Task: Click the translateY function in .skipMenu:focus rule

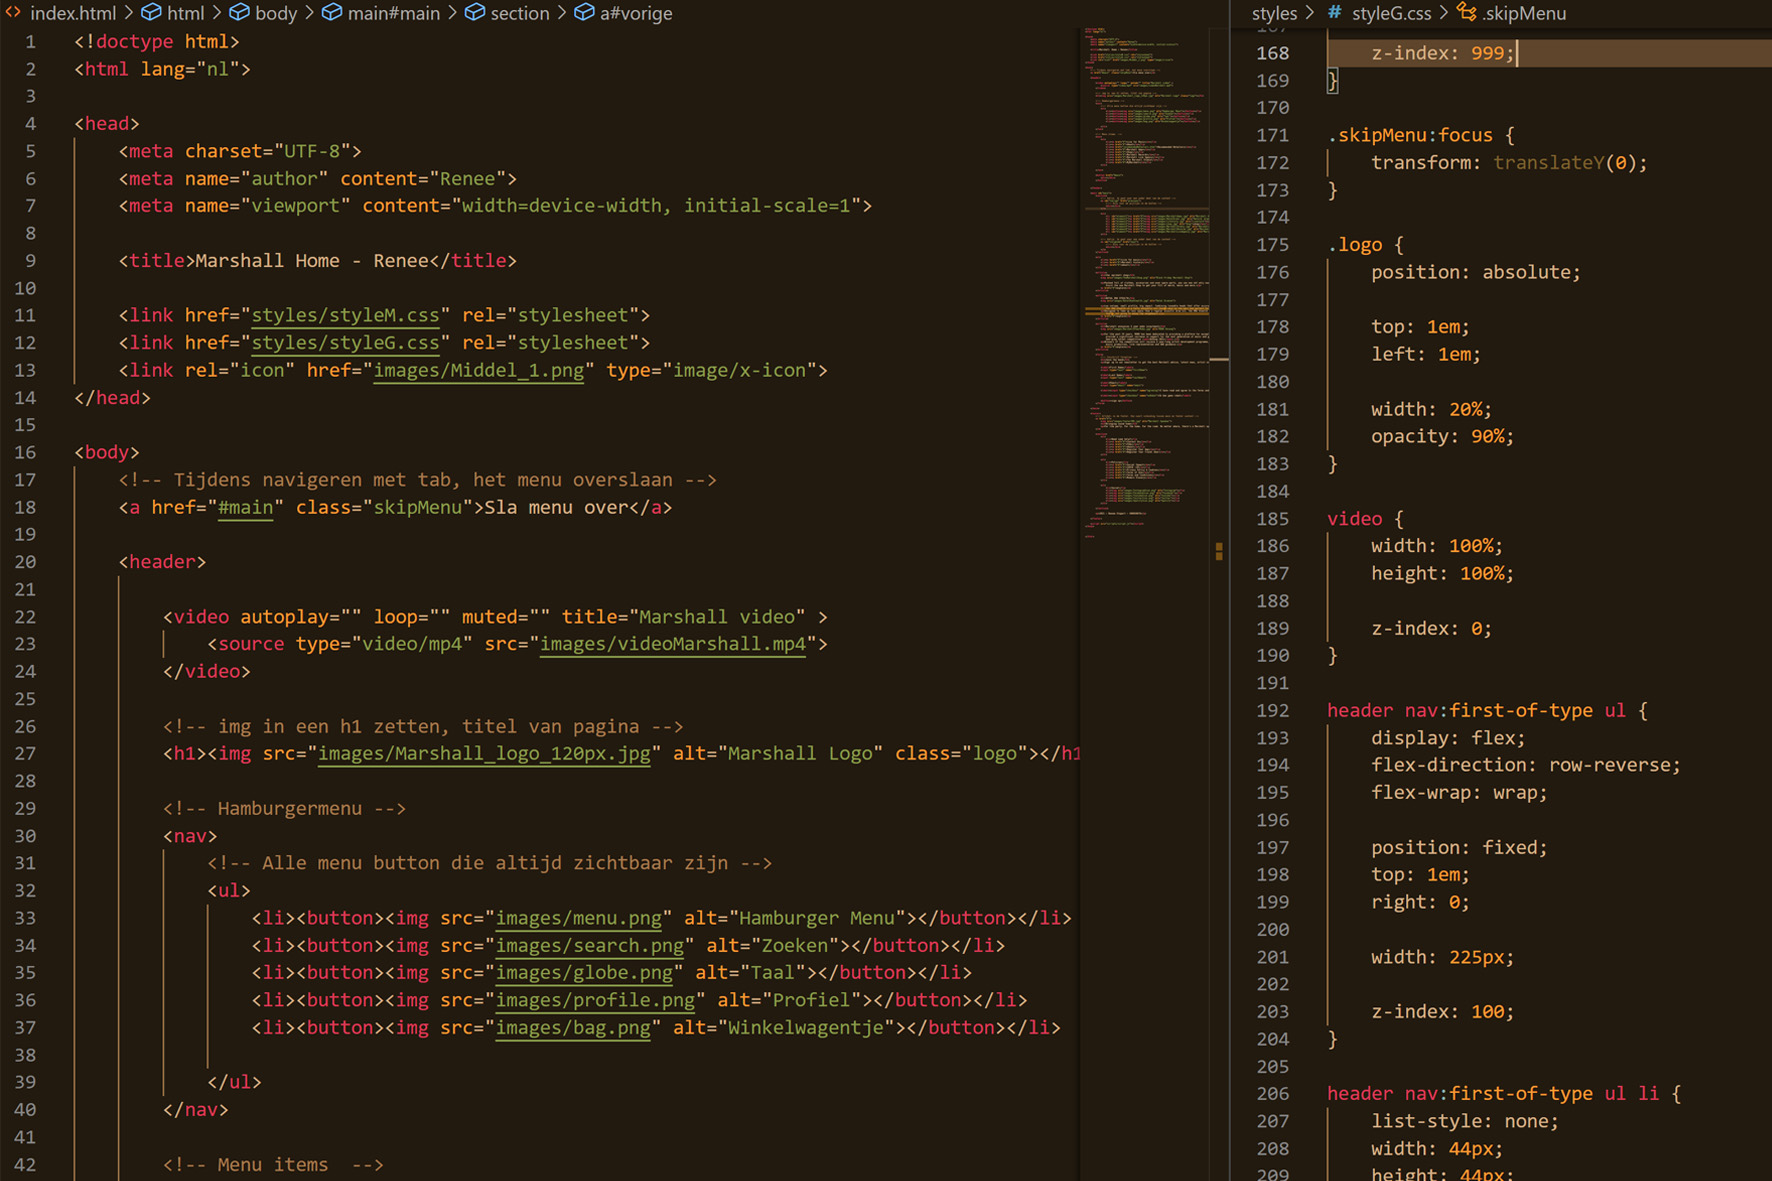Action: point(1549,163)
